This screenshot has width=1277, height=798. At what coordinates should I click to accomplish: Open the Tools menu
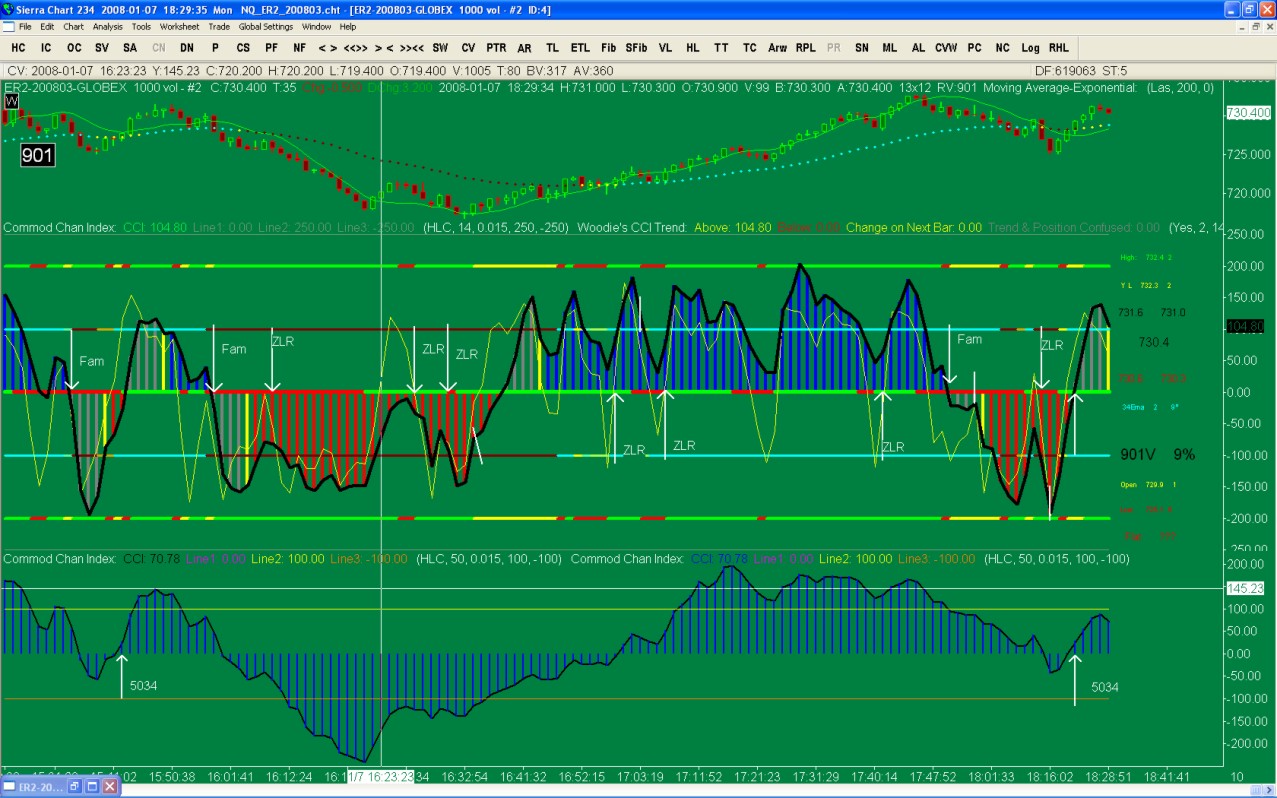(x=142, y=27)
